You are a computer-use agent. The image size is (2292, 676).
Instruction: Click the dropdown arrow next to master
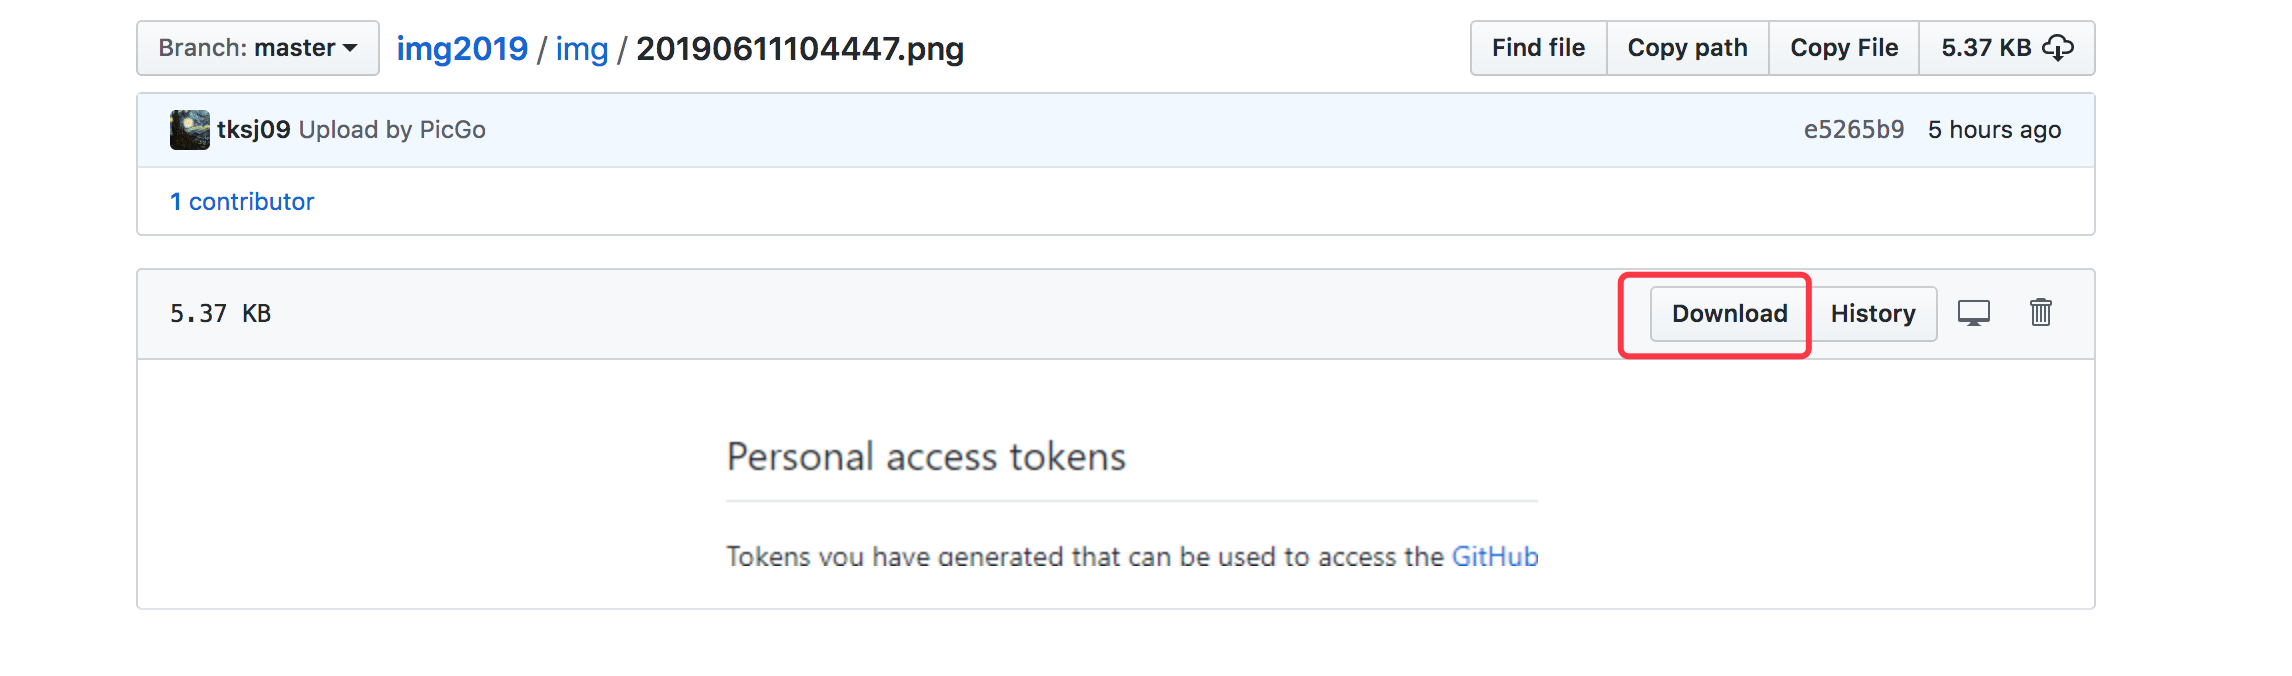point(348,47)
